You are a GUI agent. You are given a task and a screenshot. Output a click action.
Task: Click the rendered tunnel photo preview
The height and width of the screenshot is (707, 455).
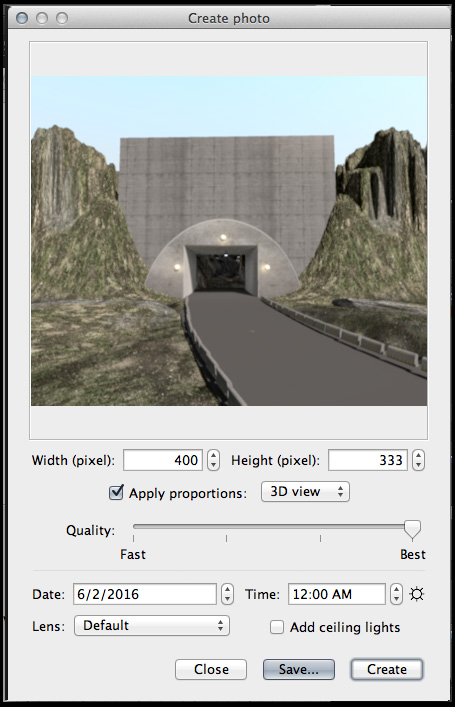tap(229, 241)
